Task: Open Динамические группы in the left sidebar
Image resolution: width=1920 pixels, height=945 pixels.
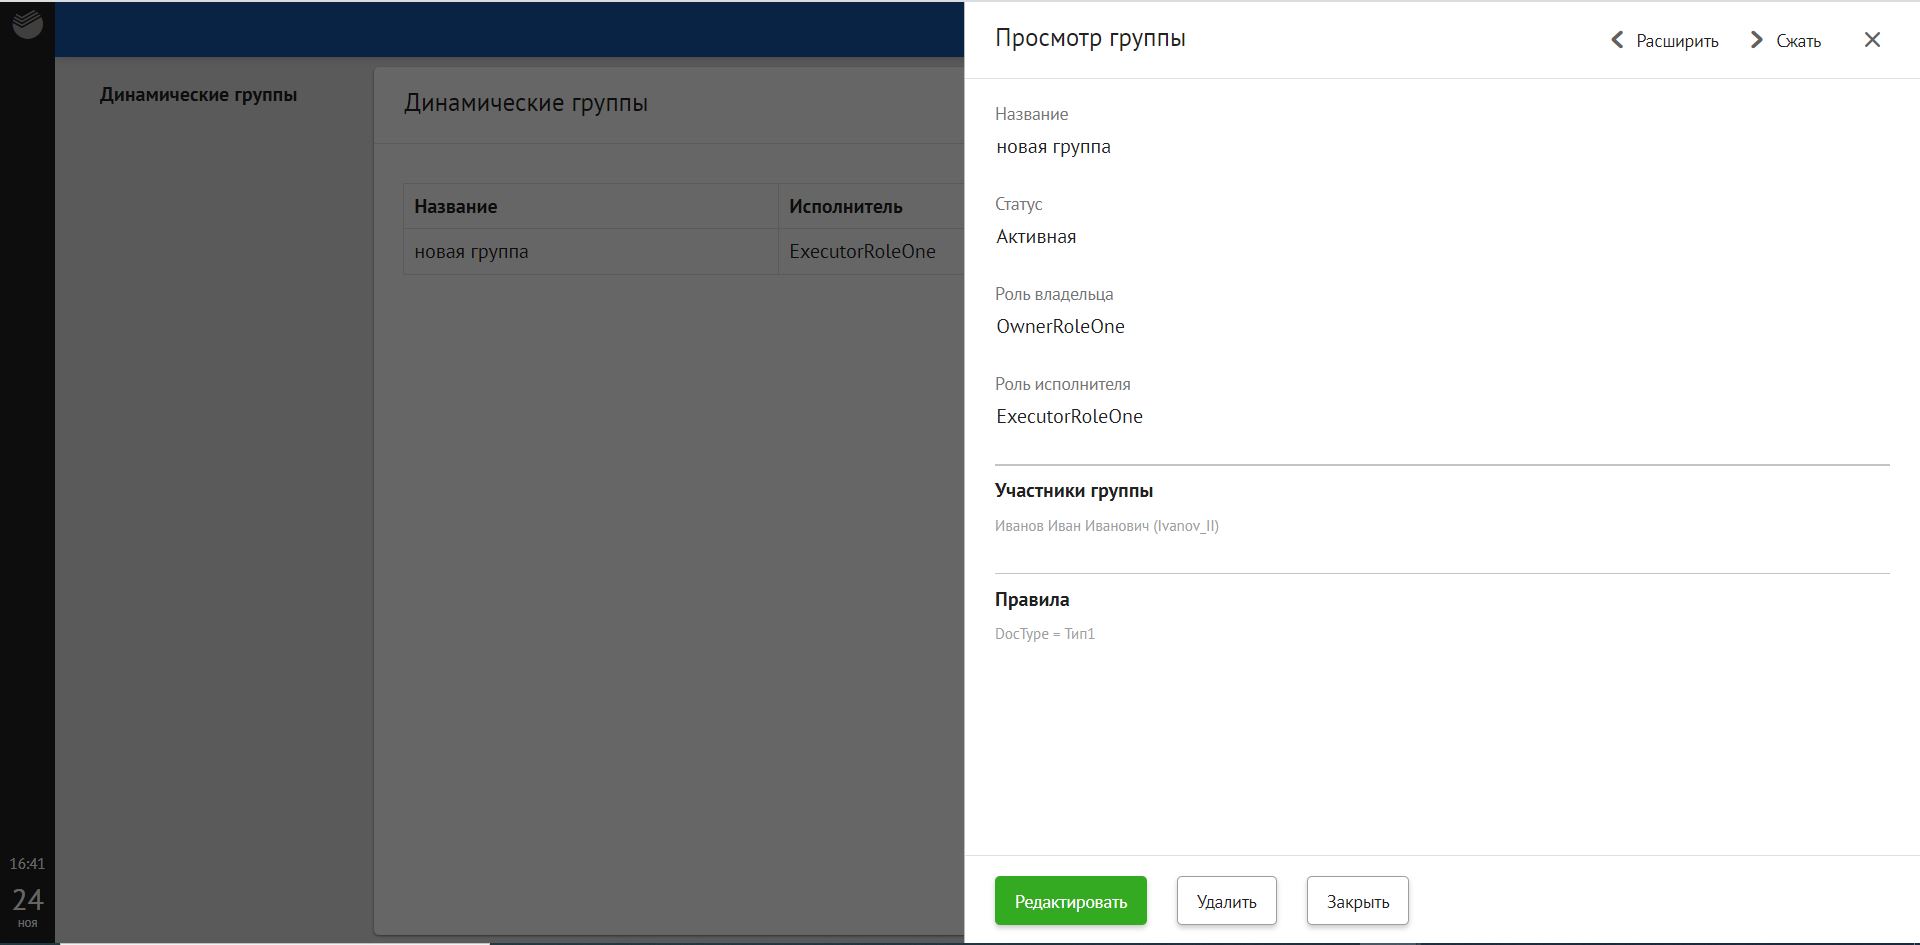Action: (198, 95)
